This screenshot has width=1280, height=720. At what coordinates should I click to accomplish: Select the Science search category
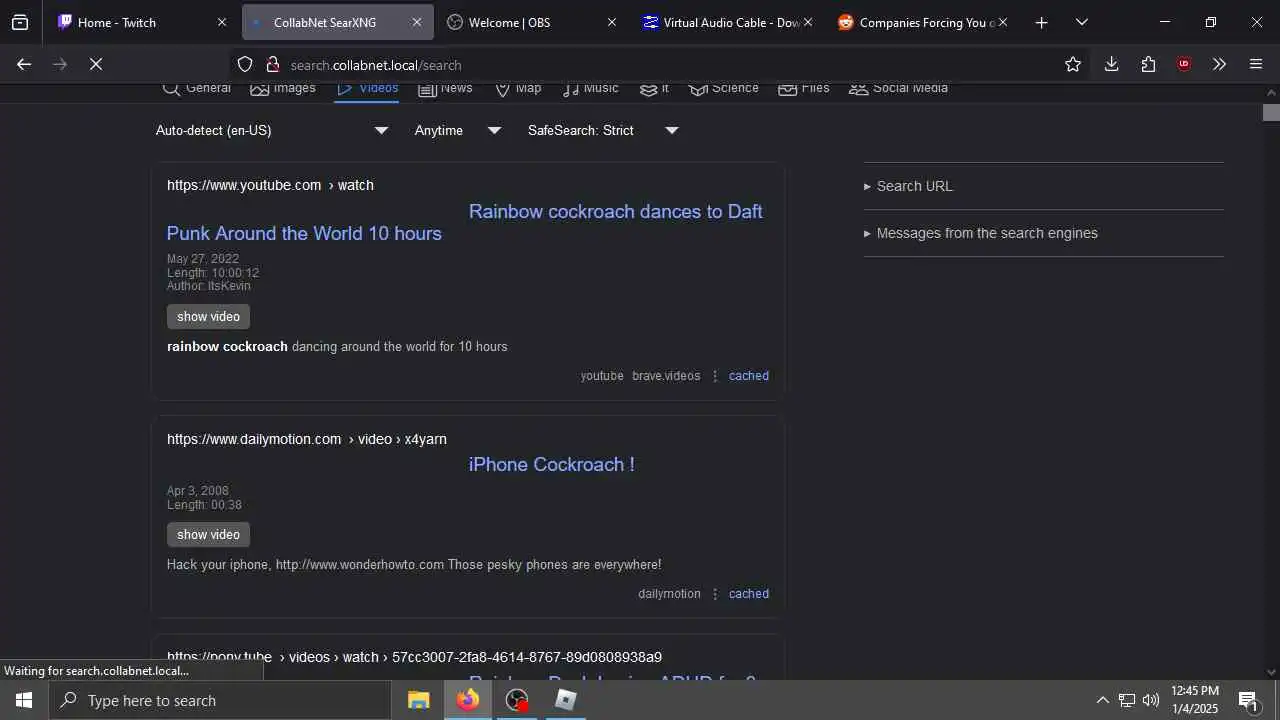coord(724,88)
